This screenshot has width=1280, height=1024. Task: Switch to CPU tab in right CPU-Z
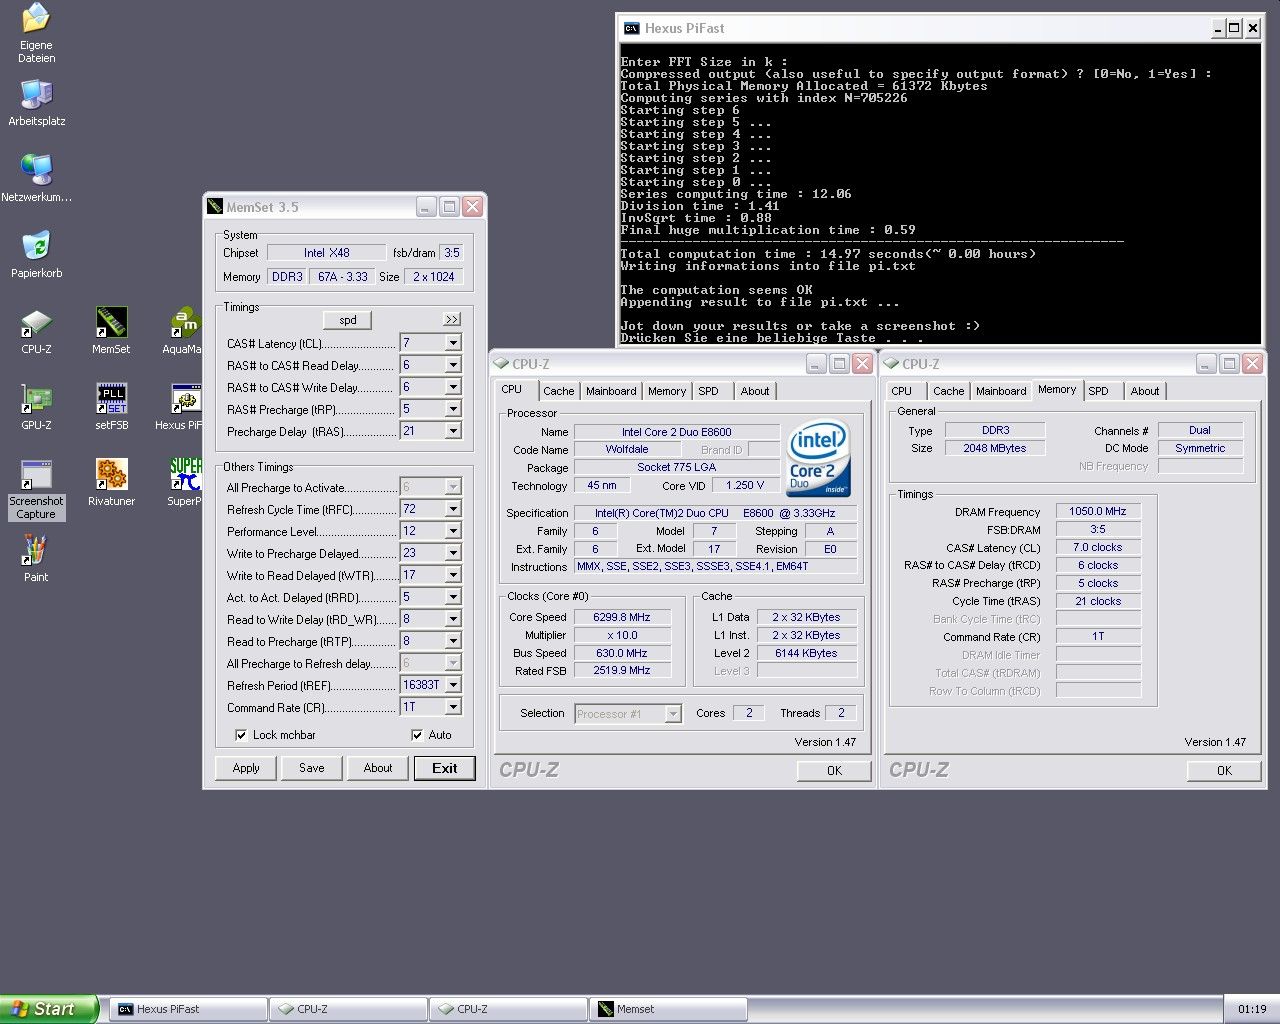tap(902, 391)
